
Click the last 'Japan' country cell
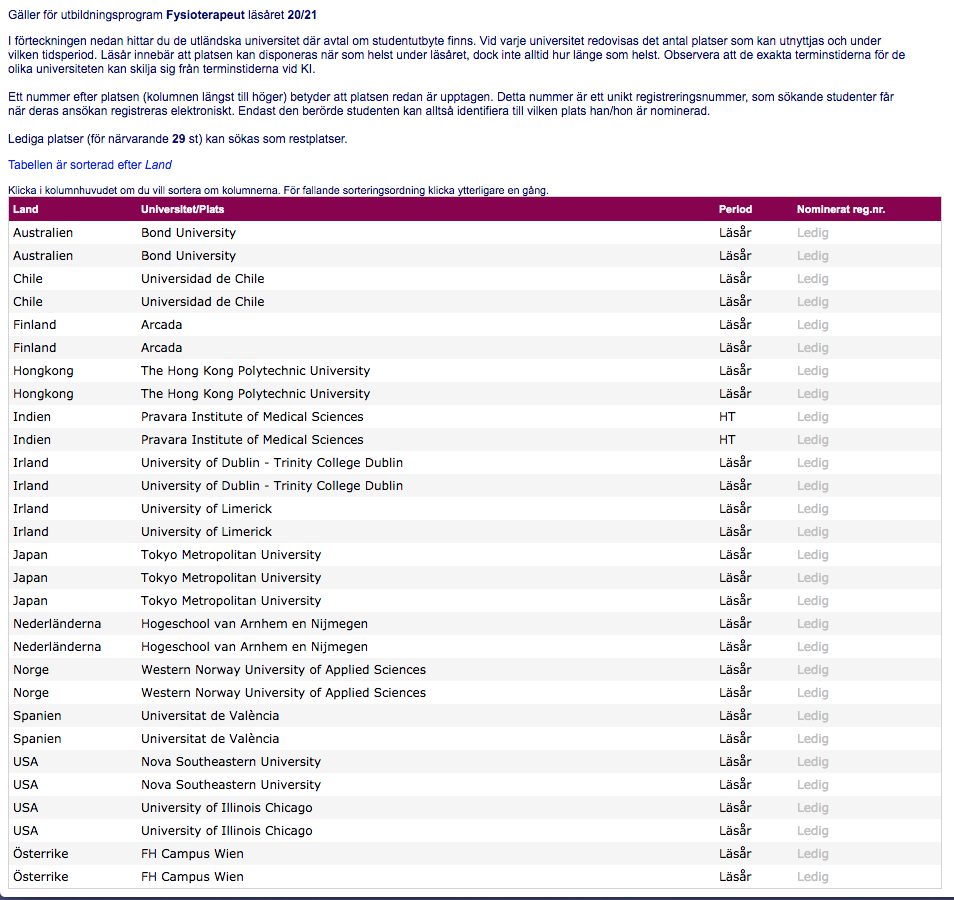pyautogui.click(x=30, y=601)
